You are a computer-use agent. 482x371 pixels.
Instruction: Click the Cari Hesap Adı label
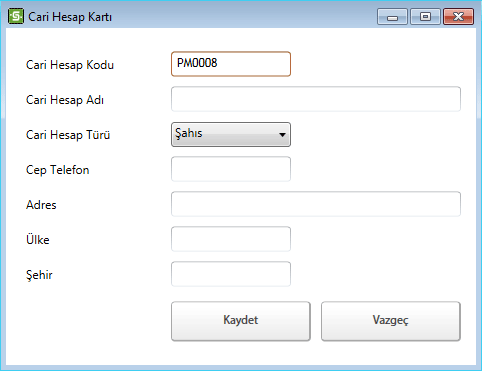coord(65,100)
